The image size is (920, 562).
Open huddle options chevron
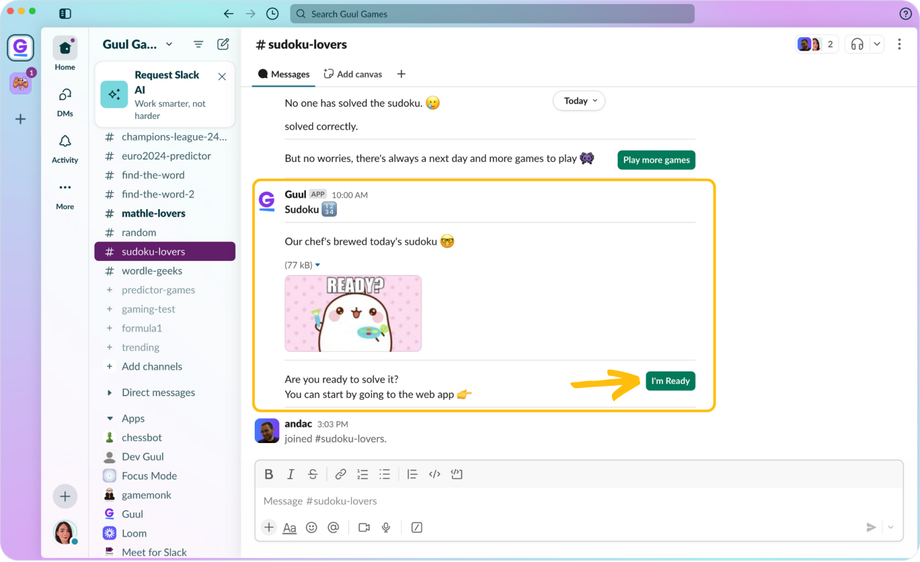(877, 44)
